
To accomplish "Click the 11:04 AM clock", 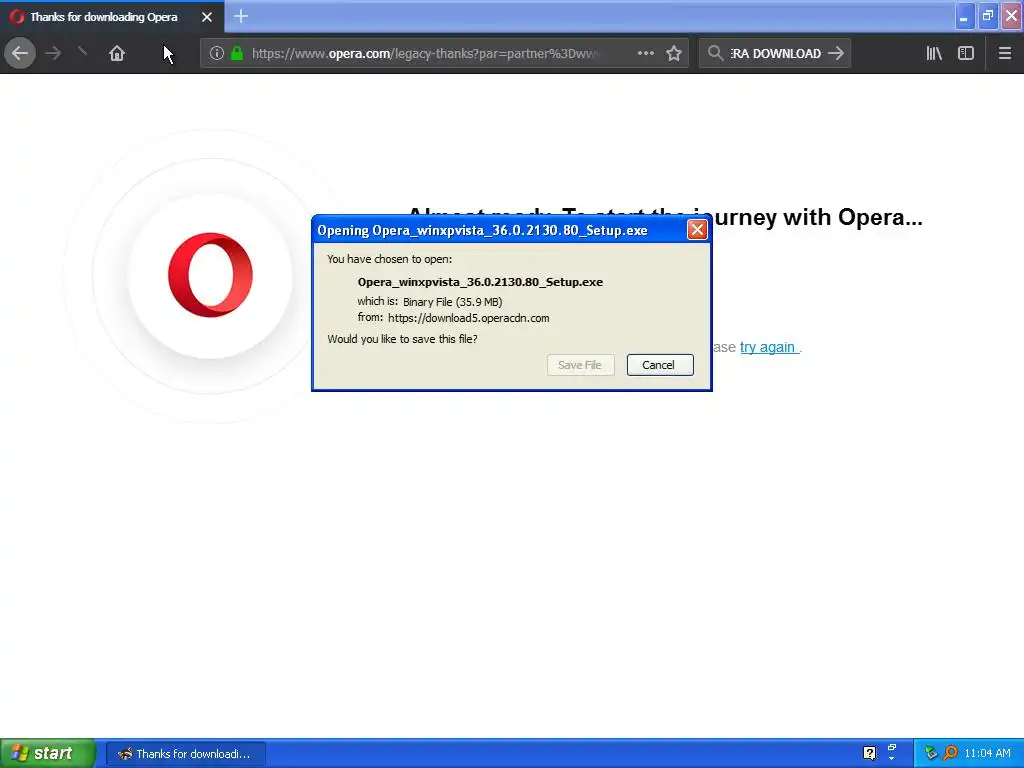I will click(987, 753).
